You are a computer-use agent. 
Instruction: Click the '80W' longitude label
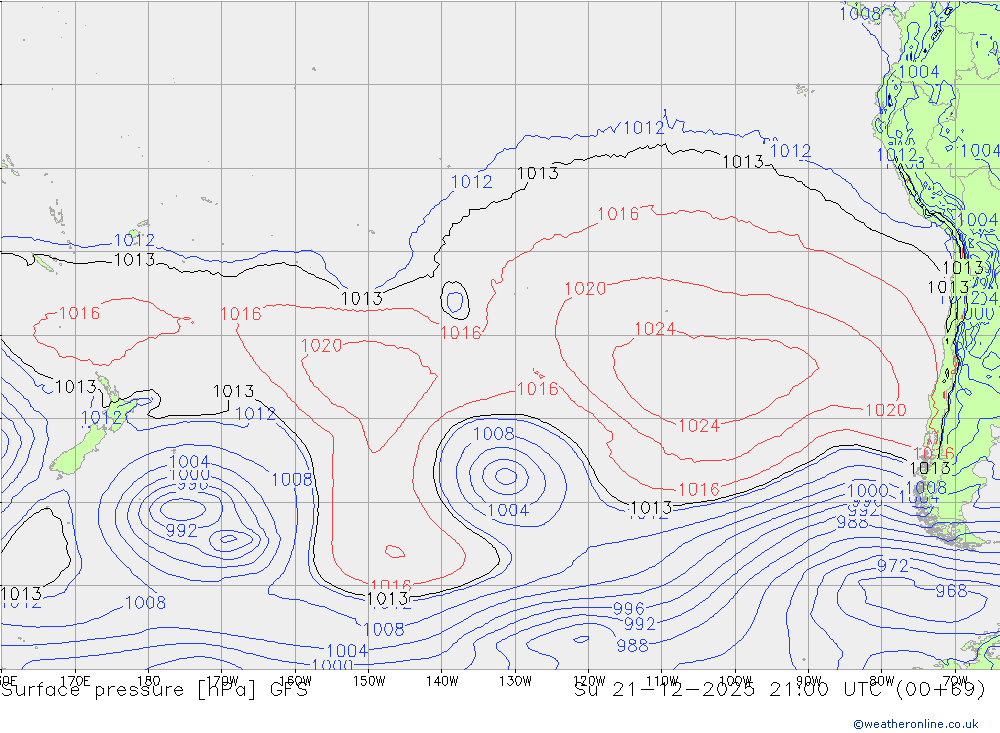[x=882, y=681]
